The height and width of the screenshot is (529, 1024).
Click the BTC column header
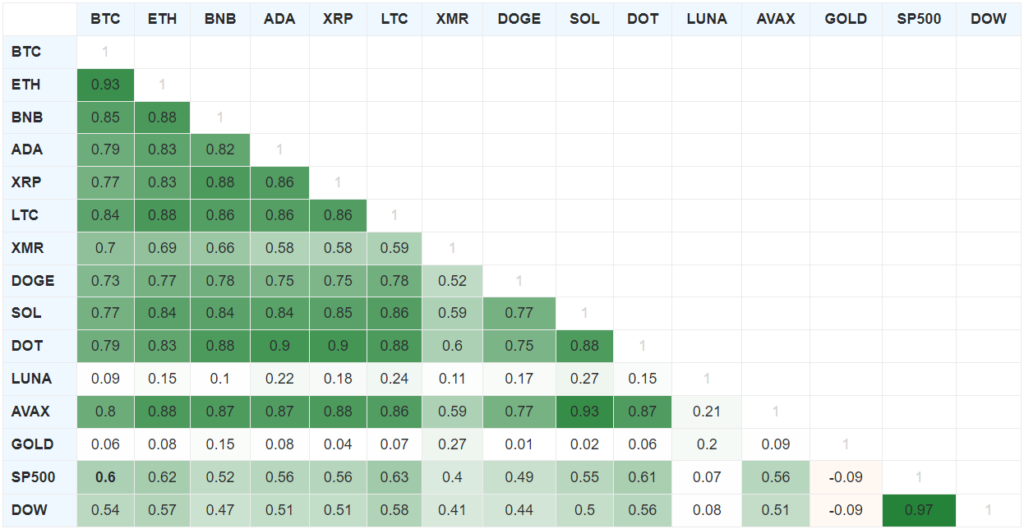point(105,19)
